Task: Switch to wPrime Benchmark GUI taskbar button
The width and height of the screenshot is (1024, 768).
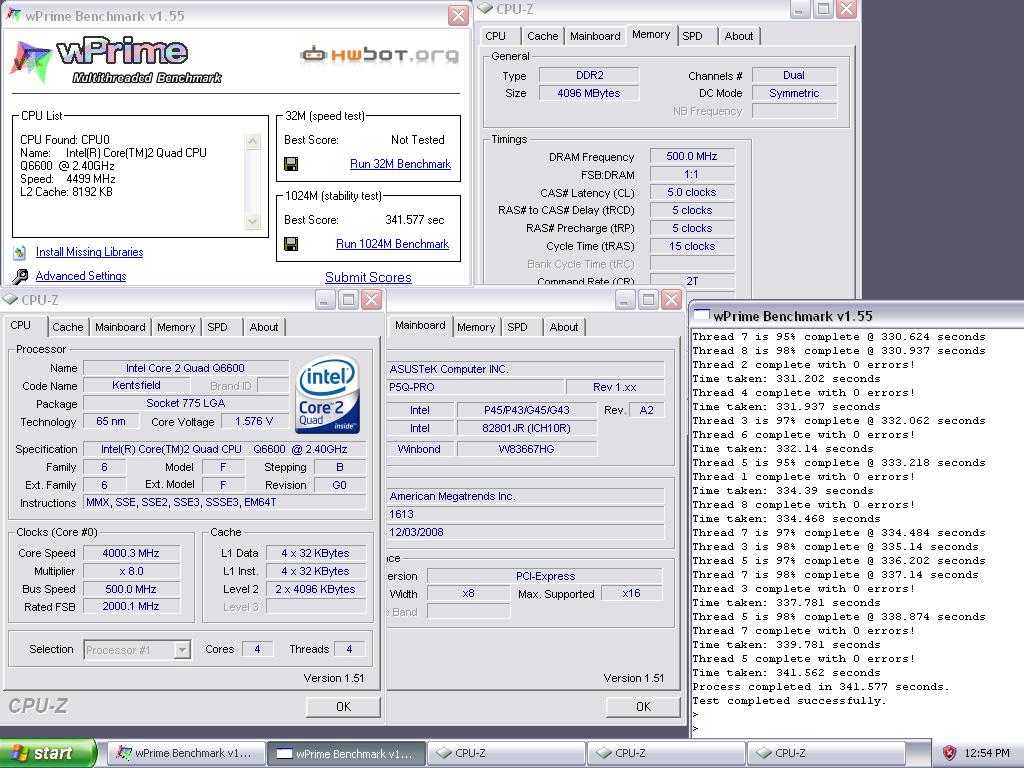Action: tap(186, 753)
